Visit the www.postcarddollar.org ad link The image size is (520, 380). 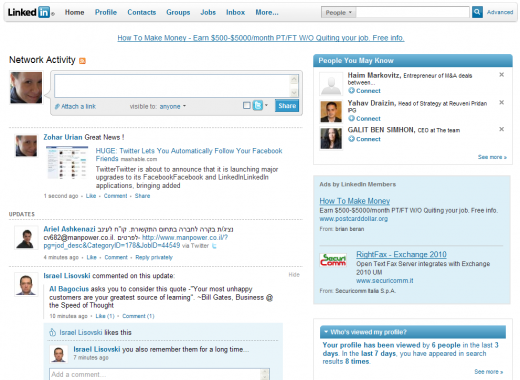click(354, 219)
